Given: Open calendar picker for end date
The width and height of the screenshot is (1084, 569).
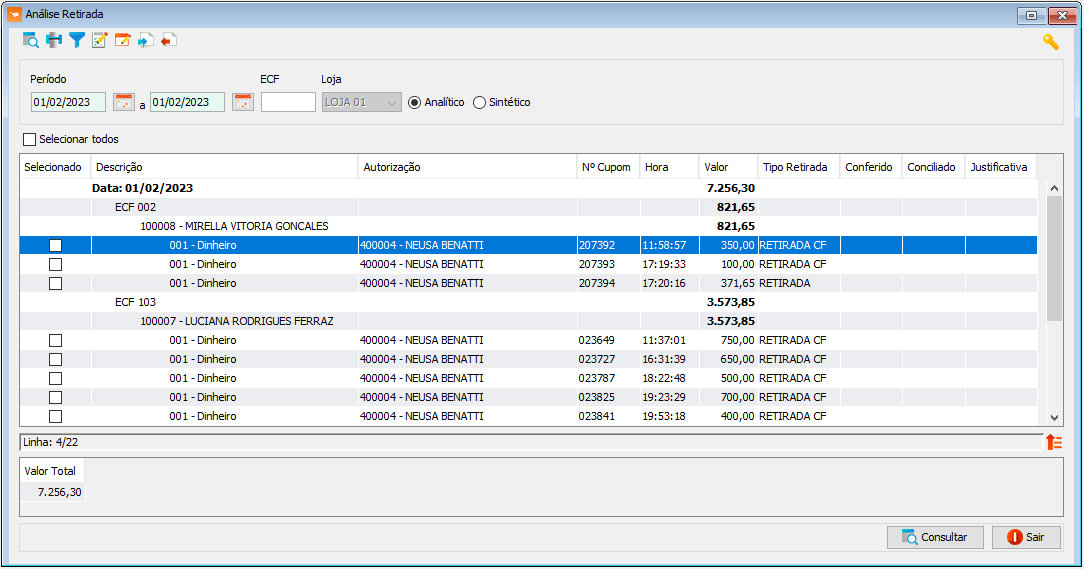Looking at the screenshot, I should (242, 102).
